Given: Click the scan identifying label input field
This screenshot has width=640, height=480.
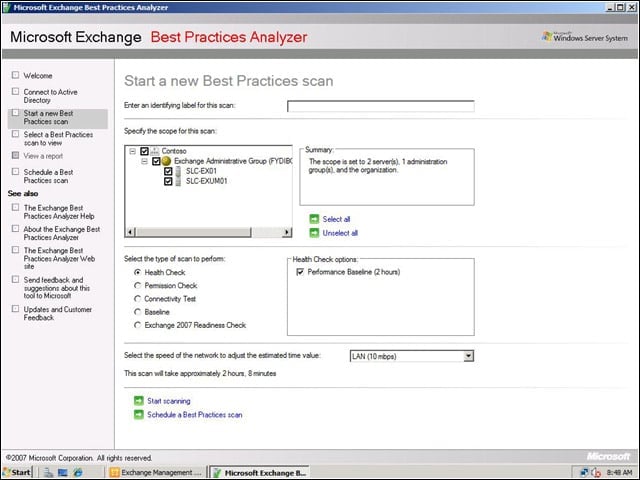Looking at the screenshot, I should pos(381,106).
